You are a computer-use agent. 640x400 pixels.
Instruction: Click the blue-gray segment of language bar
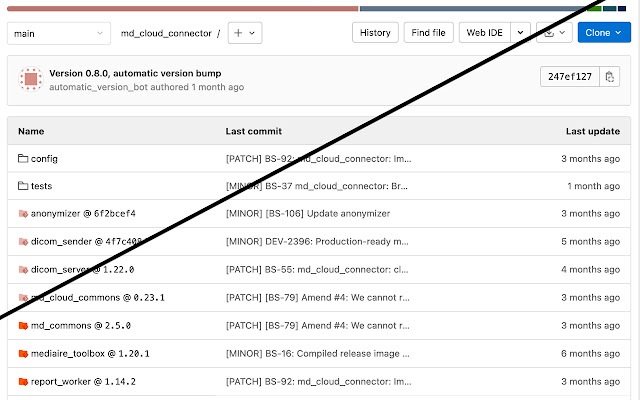click(x=473, y=9)
